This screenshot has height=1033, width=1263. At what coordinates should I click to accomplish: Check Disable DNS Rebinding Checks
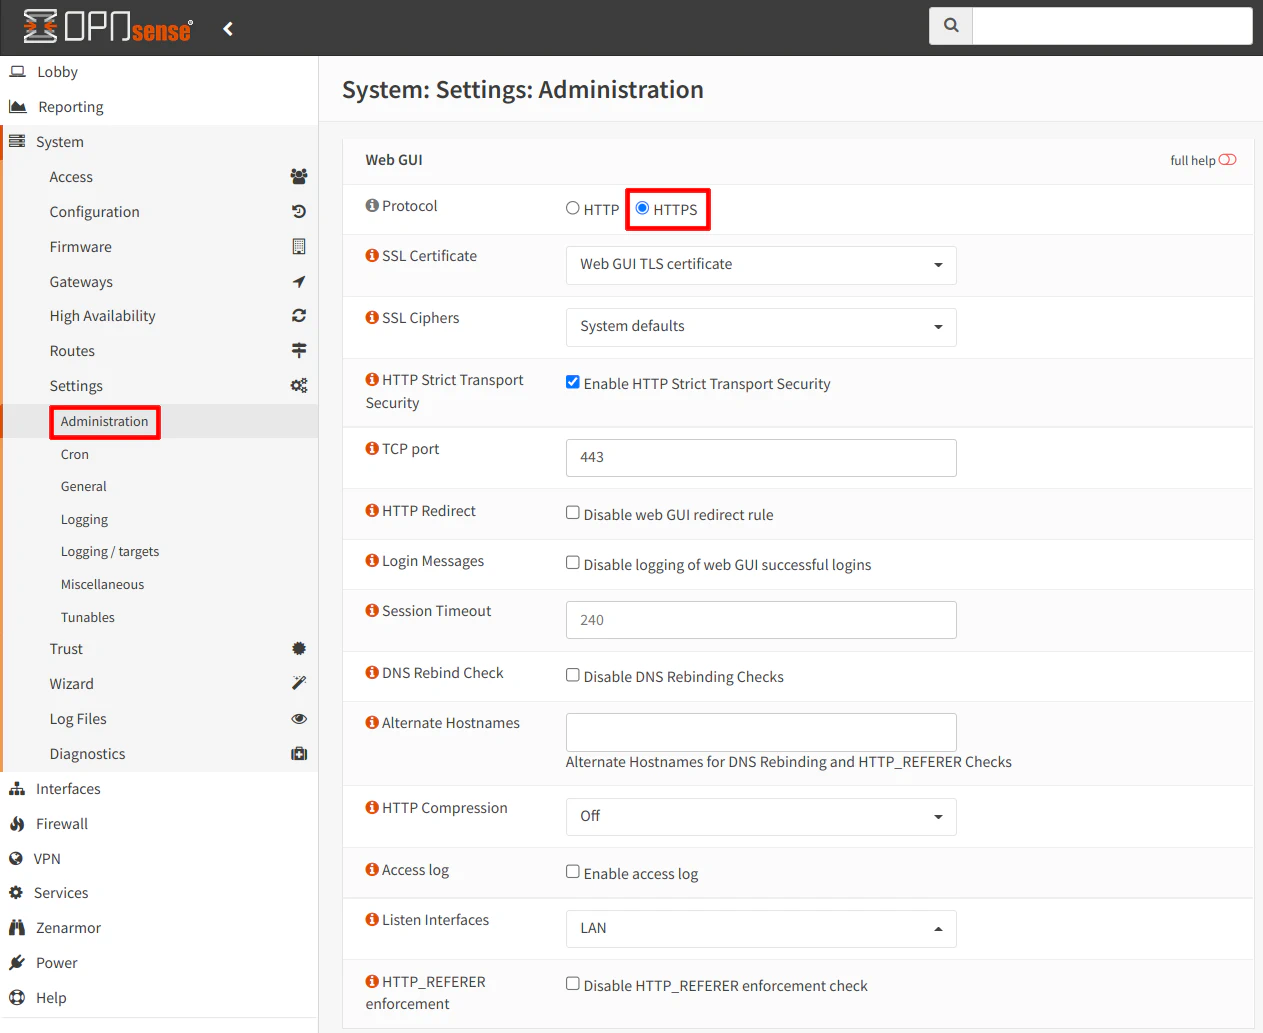[573, 675]
